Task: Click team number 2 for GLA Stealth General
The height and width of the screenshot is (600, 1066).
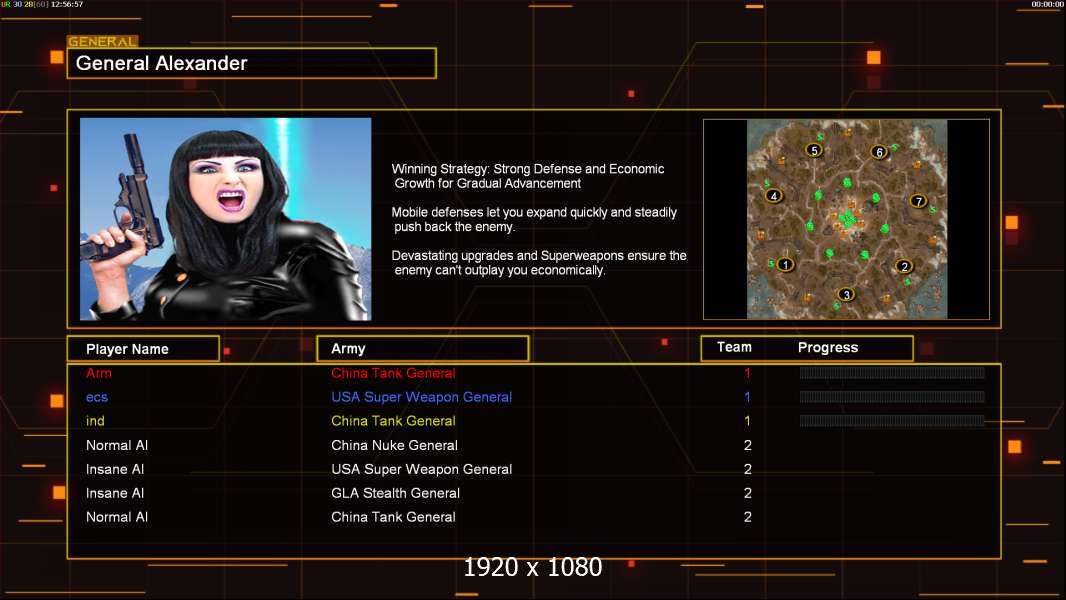Action: pyautogui.click(x=748, y=493)
